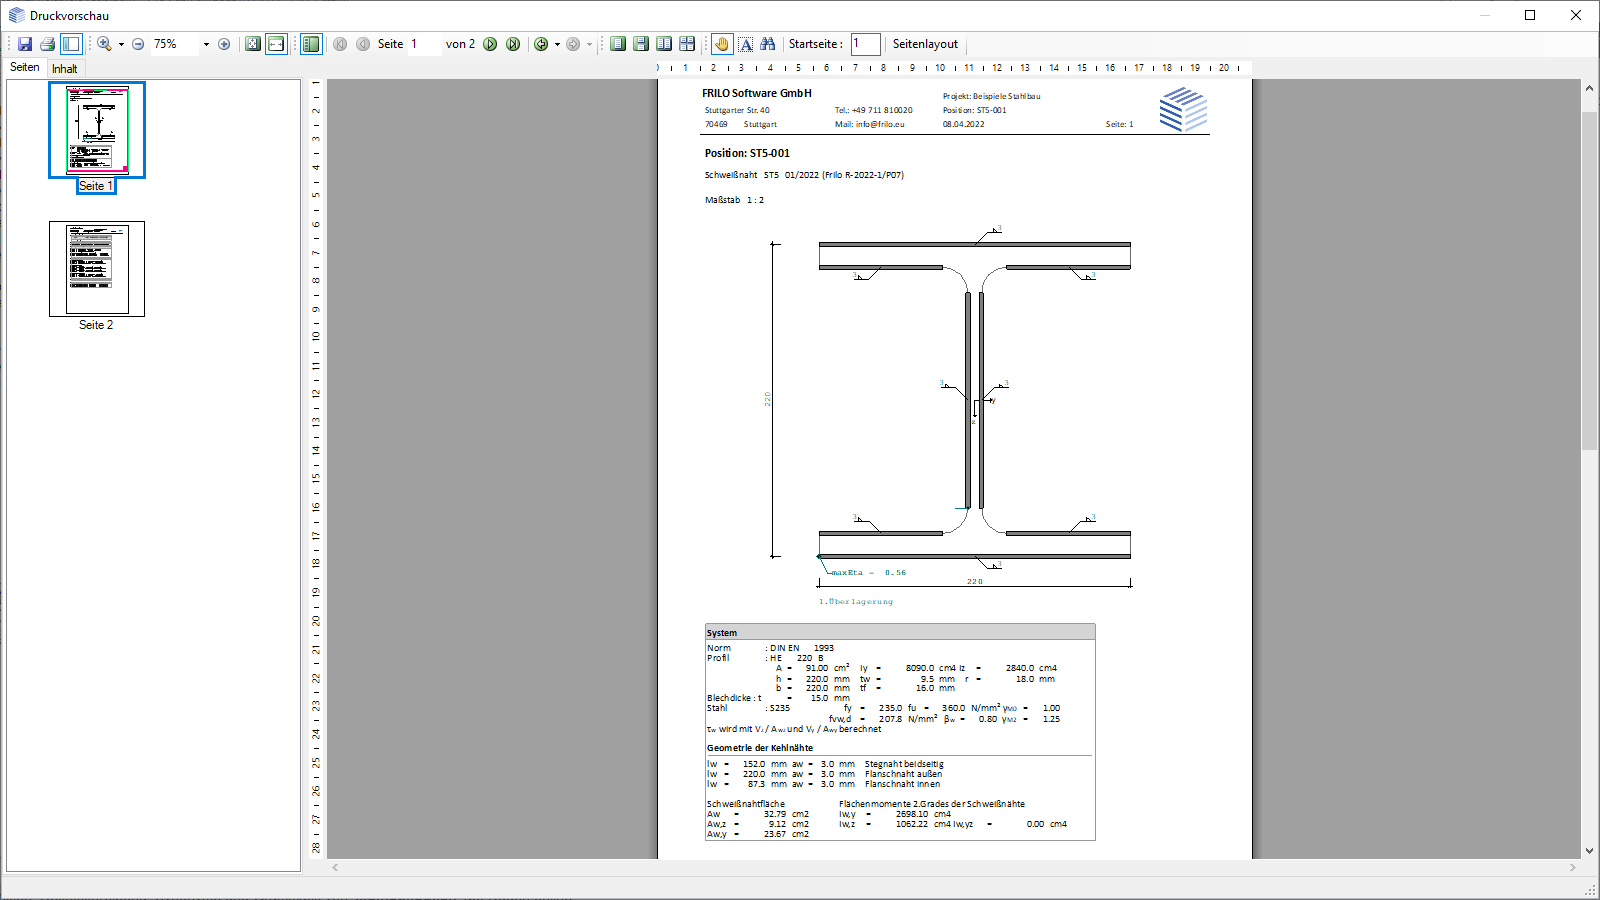
Task: Open the back navigation dropdown arrow
Action: [557, 44]
